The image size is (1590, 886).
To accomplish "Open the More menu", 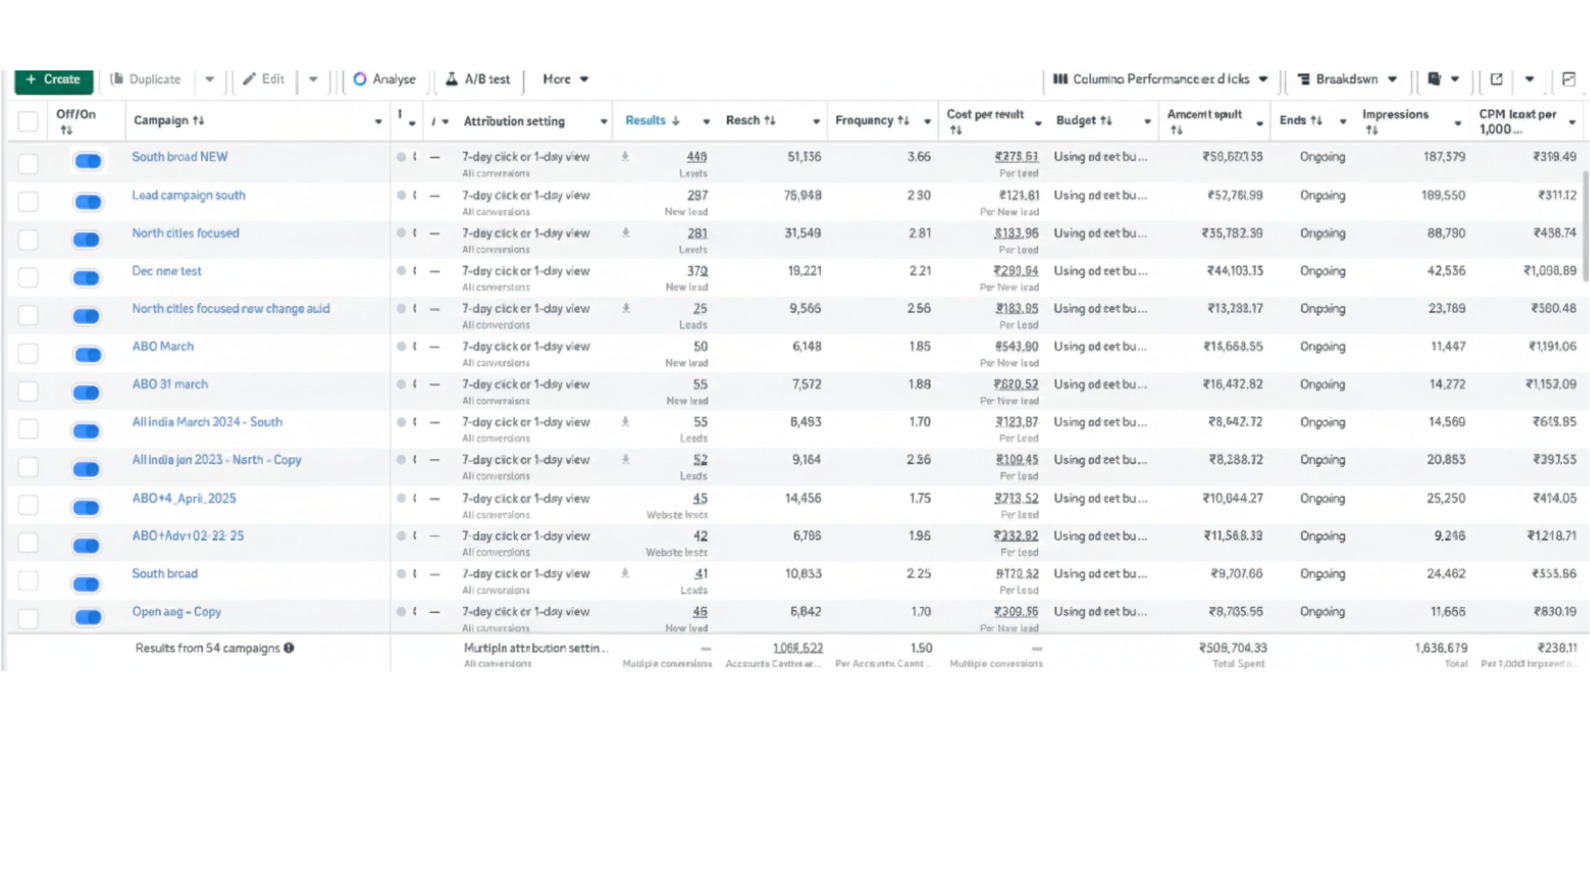I will 566,79.
